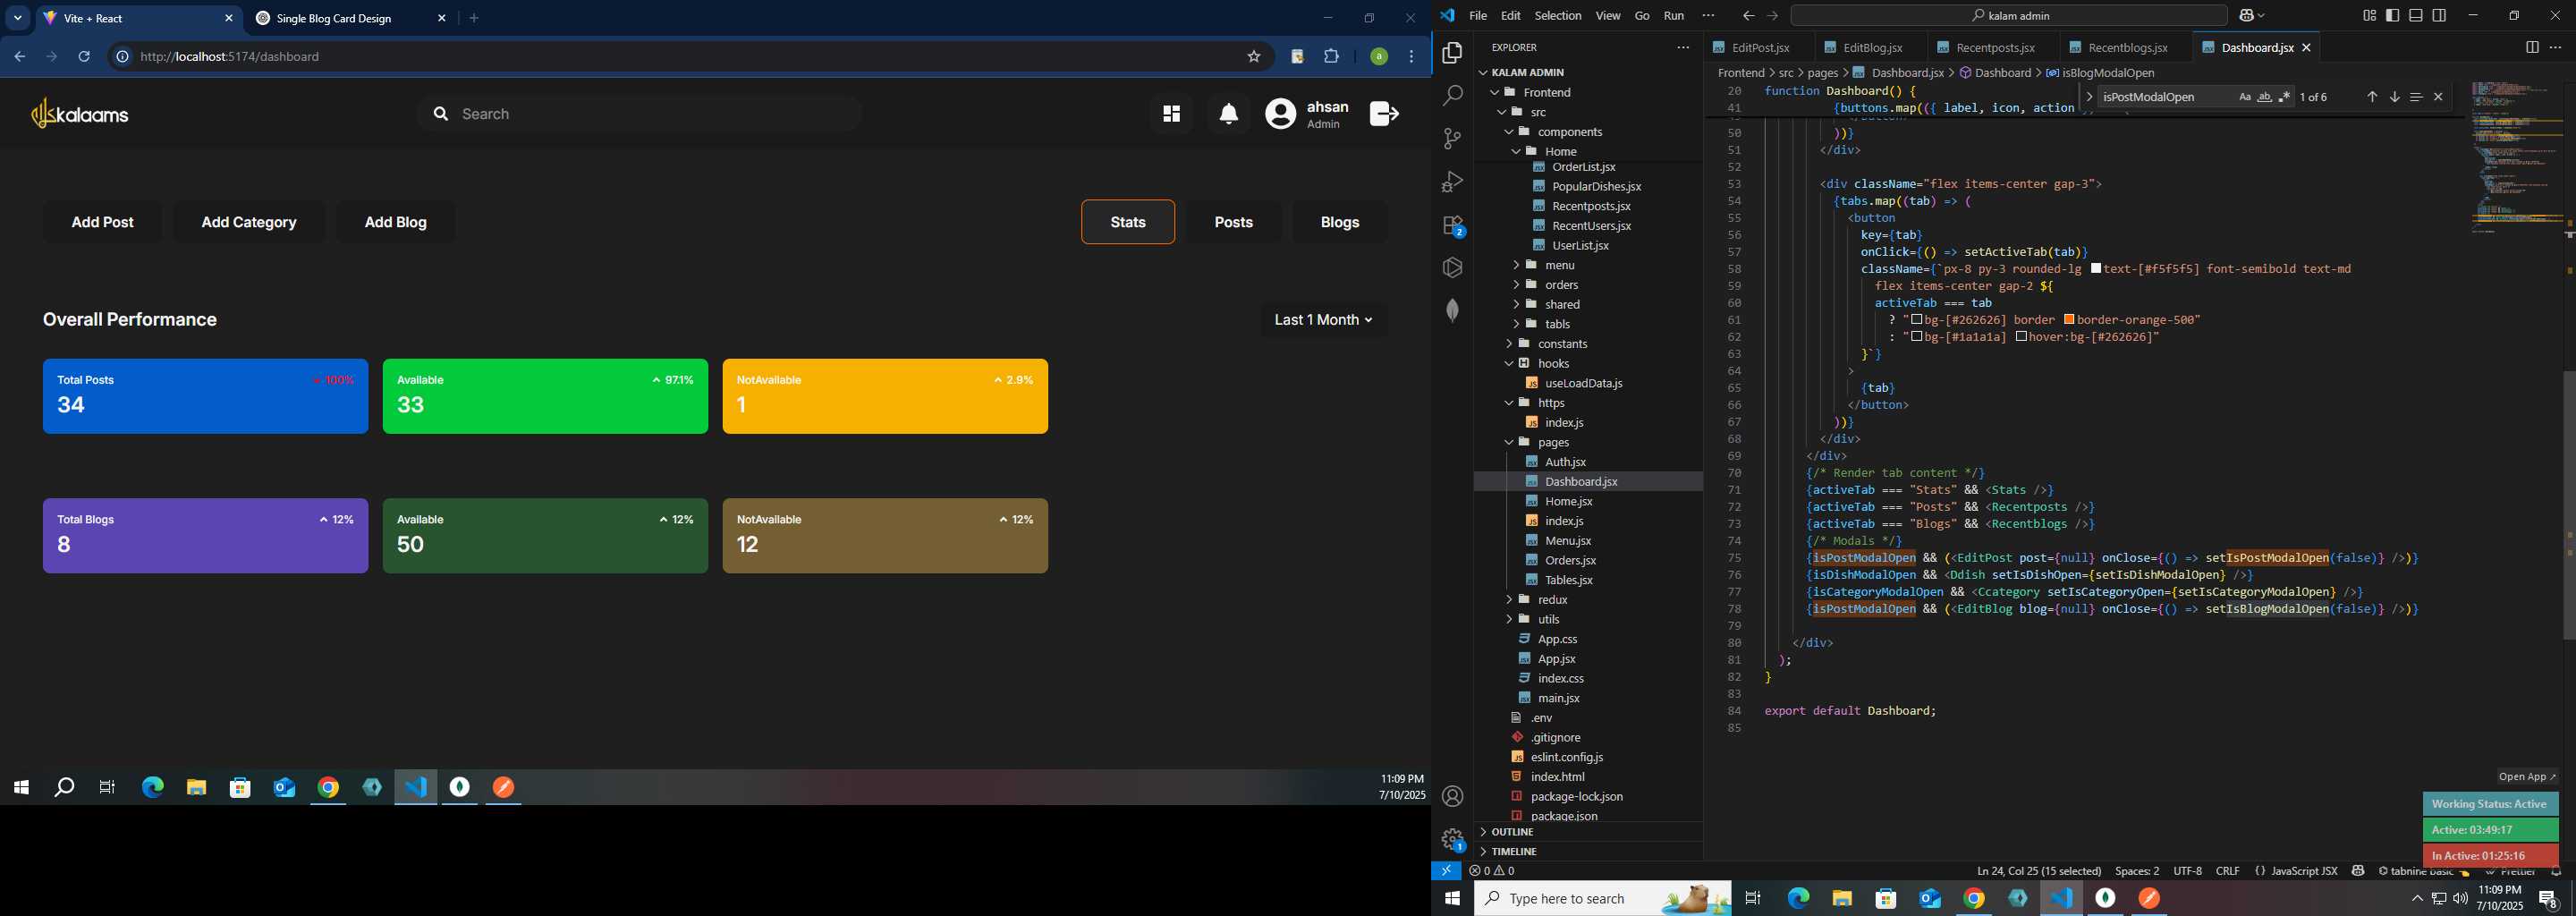This screenshot has height=916, width=2576.
Task: Click the border-orange-500 color swatch in code
Action: (2069, 320)
